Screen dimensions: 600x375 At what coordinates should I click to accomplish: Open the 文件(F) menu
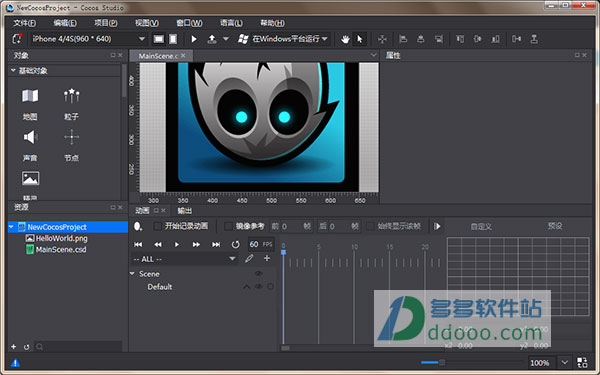pyautogui.click(x=25, y=23)
